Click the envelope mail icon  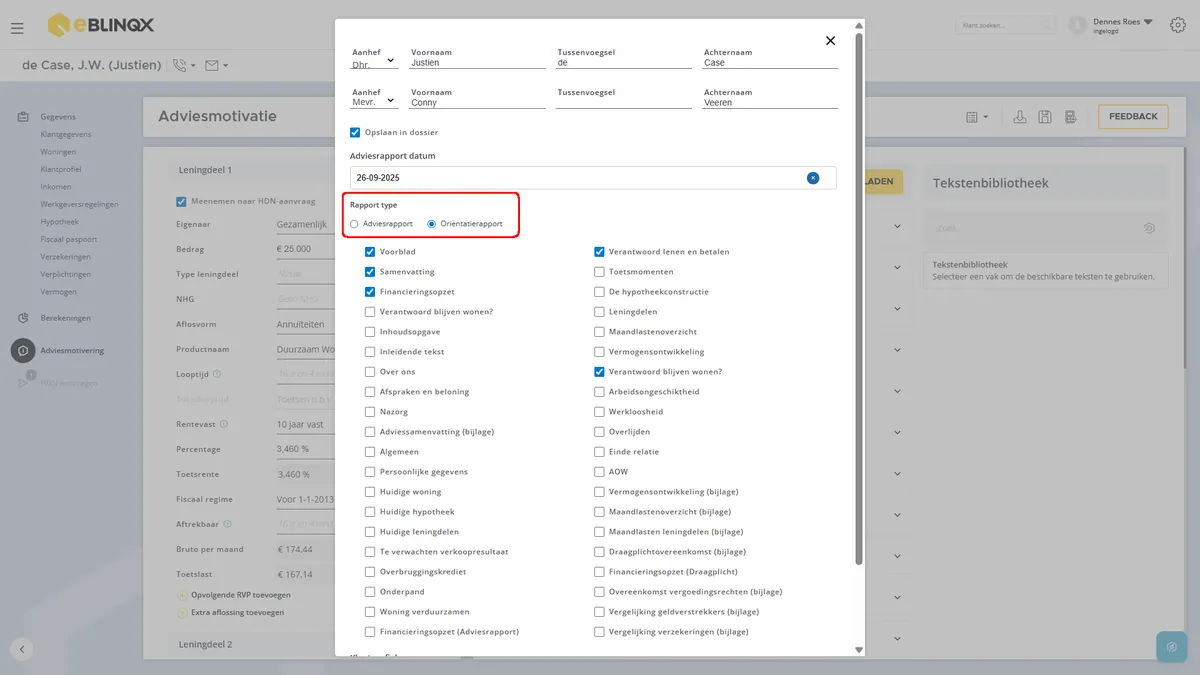pos(212,66)
